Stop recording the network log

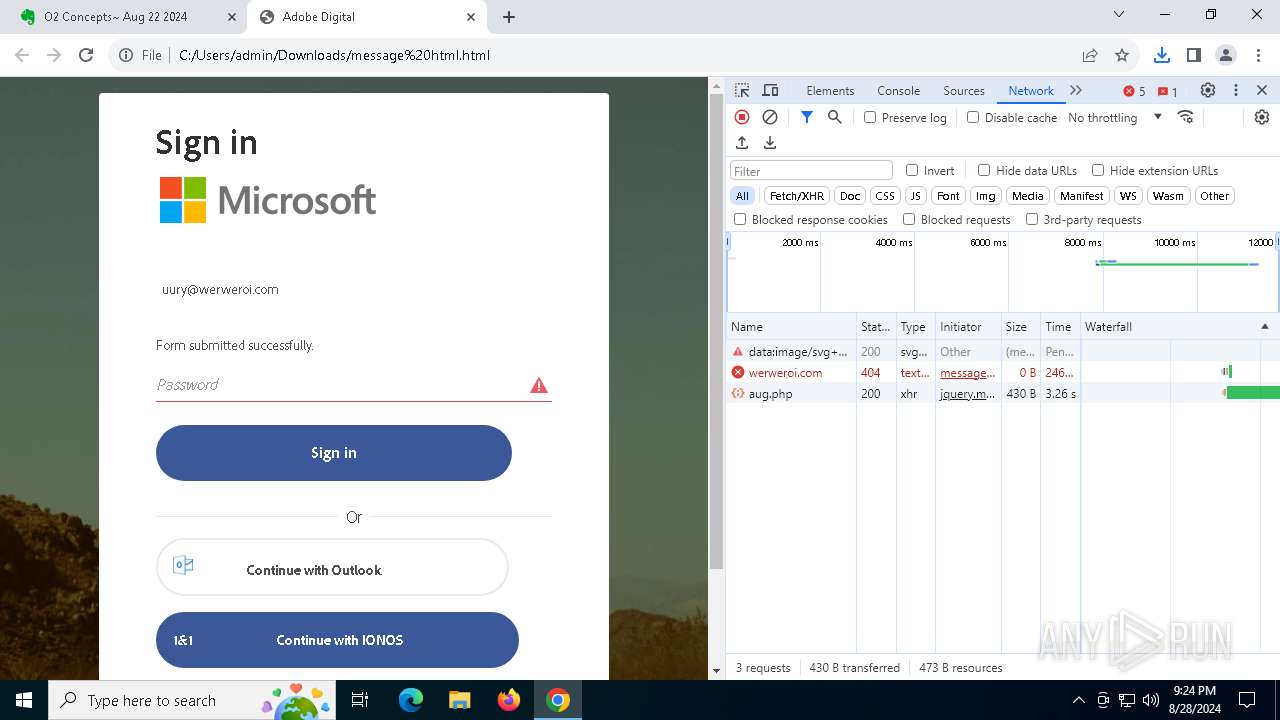click(742, 117)
